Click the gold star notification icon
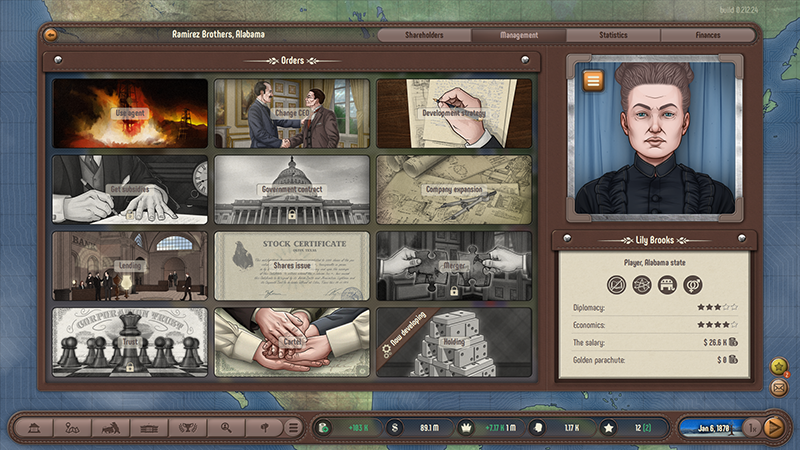Screen dimensions: 800x450 click(779, 367)
